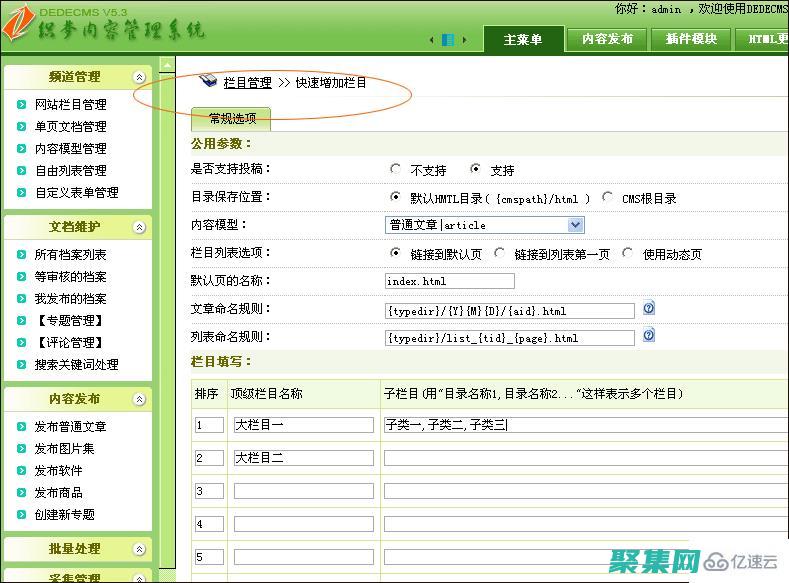Select the 常规选项 tab
Viewport: 789px width, 583px height.
tap(232, 119)
